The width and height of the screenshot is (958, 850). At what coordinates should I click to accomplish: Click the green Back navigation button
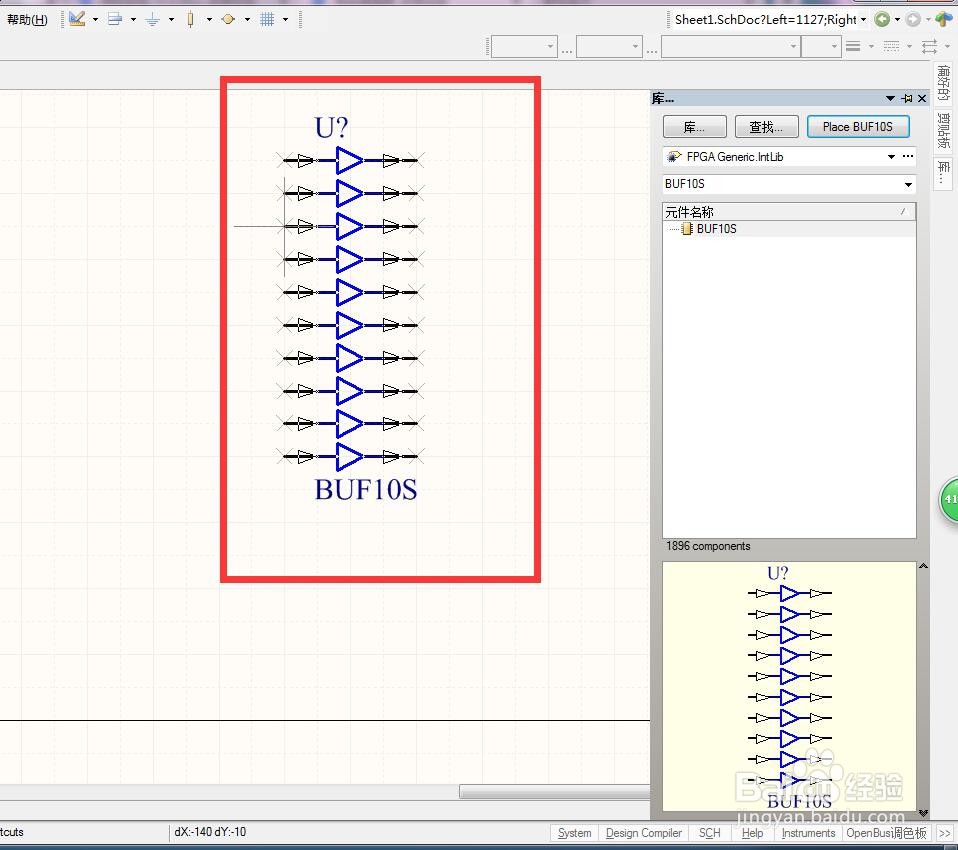882,20
